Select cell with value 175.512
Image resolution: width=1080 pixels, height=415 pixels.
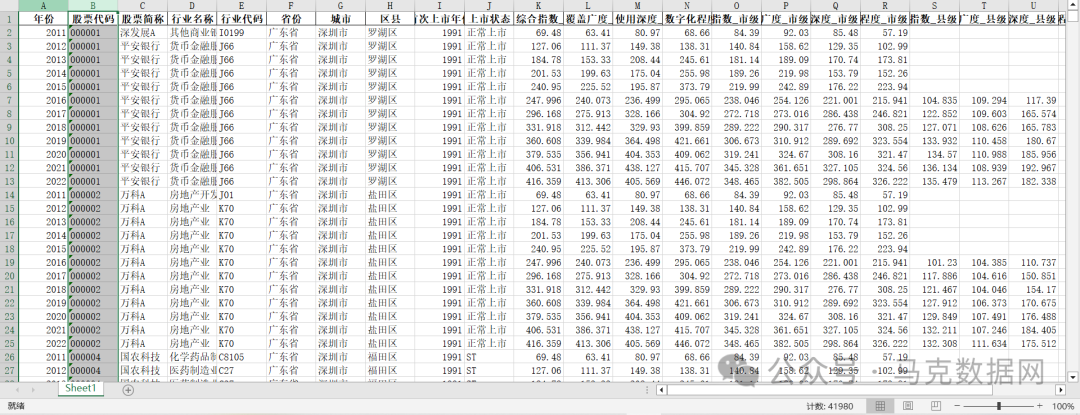(x=1033, y=344)
